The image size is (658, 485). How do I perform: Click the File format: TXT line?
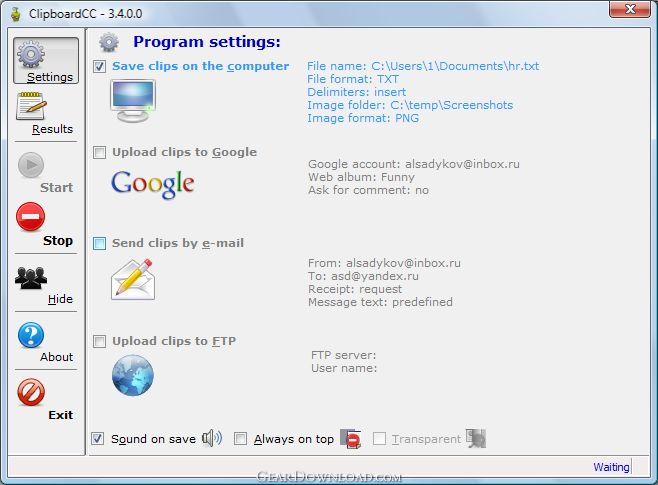tap(353, 79)
